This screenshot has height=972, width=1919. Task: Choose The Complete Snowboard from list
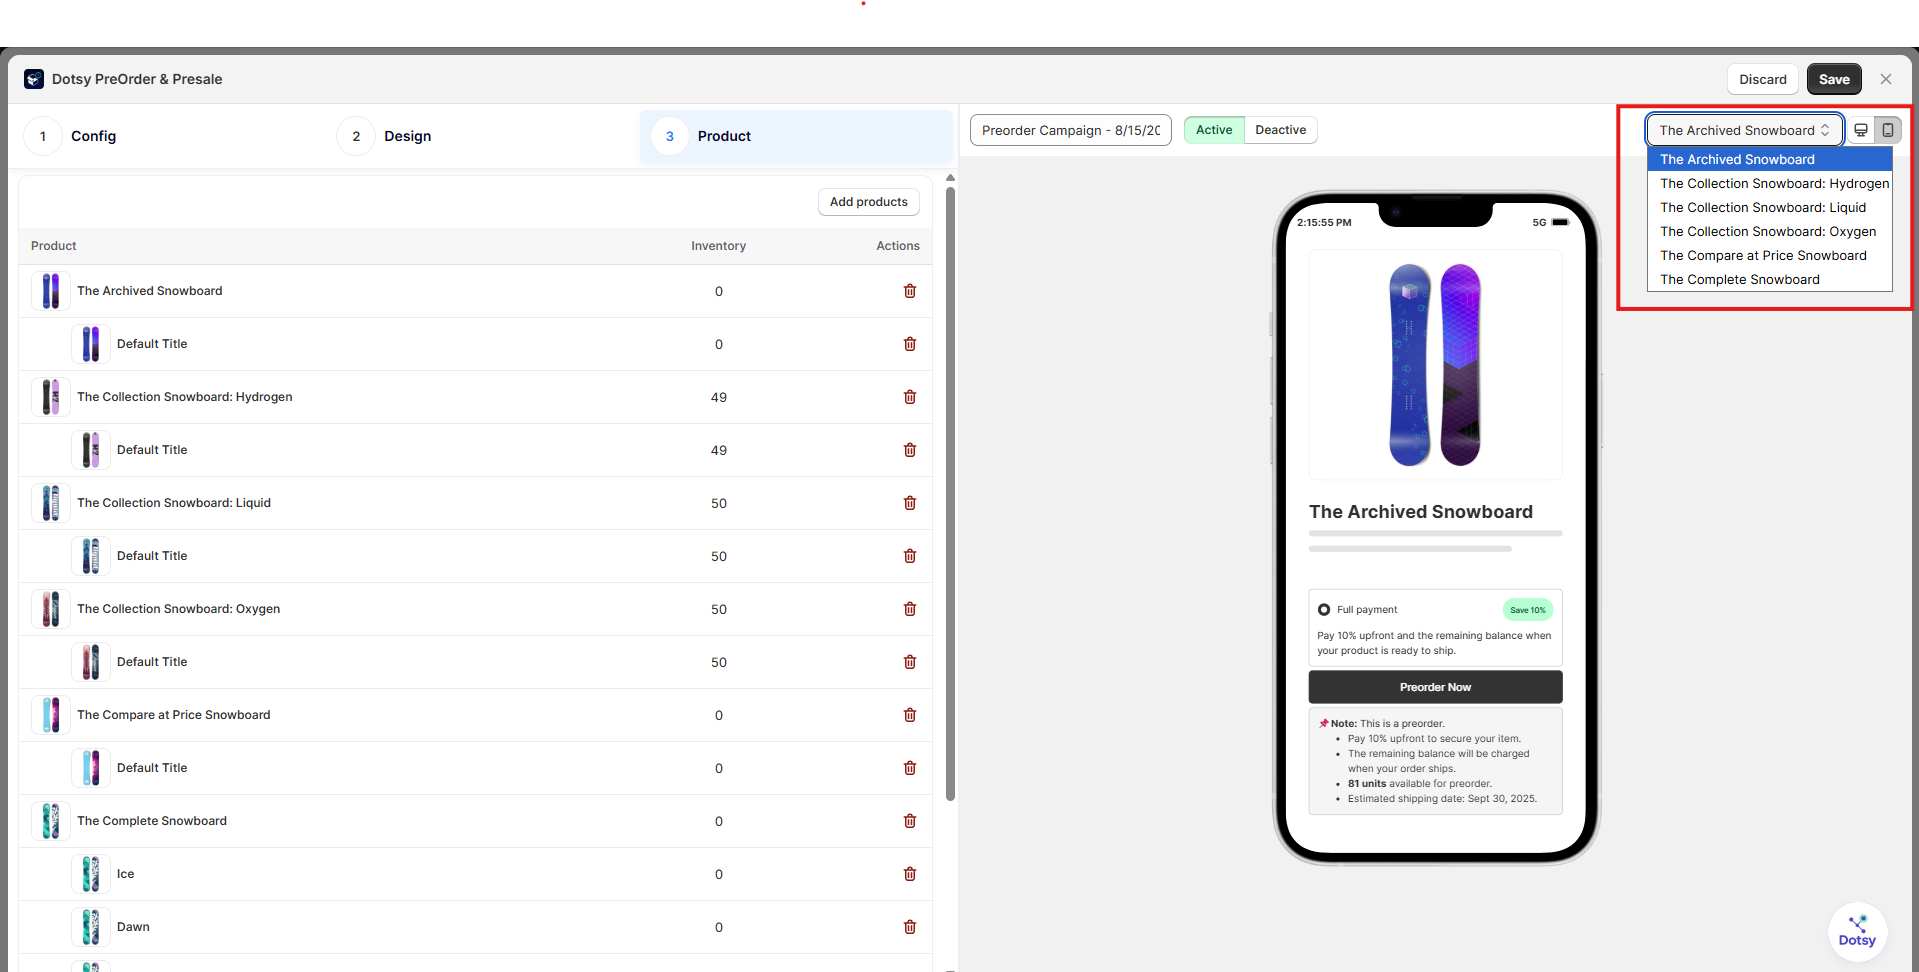tap(1739, 280)
